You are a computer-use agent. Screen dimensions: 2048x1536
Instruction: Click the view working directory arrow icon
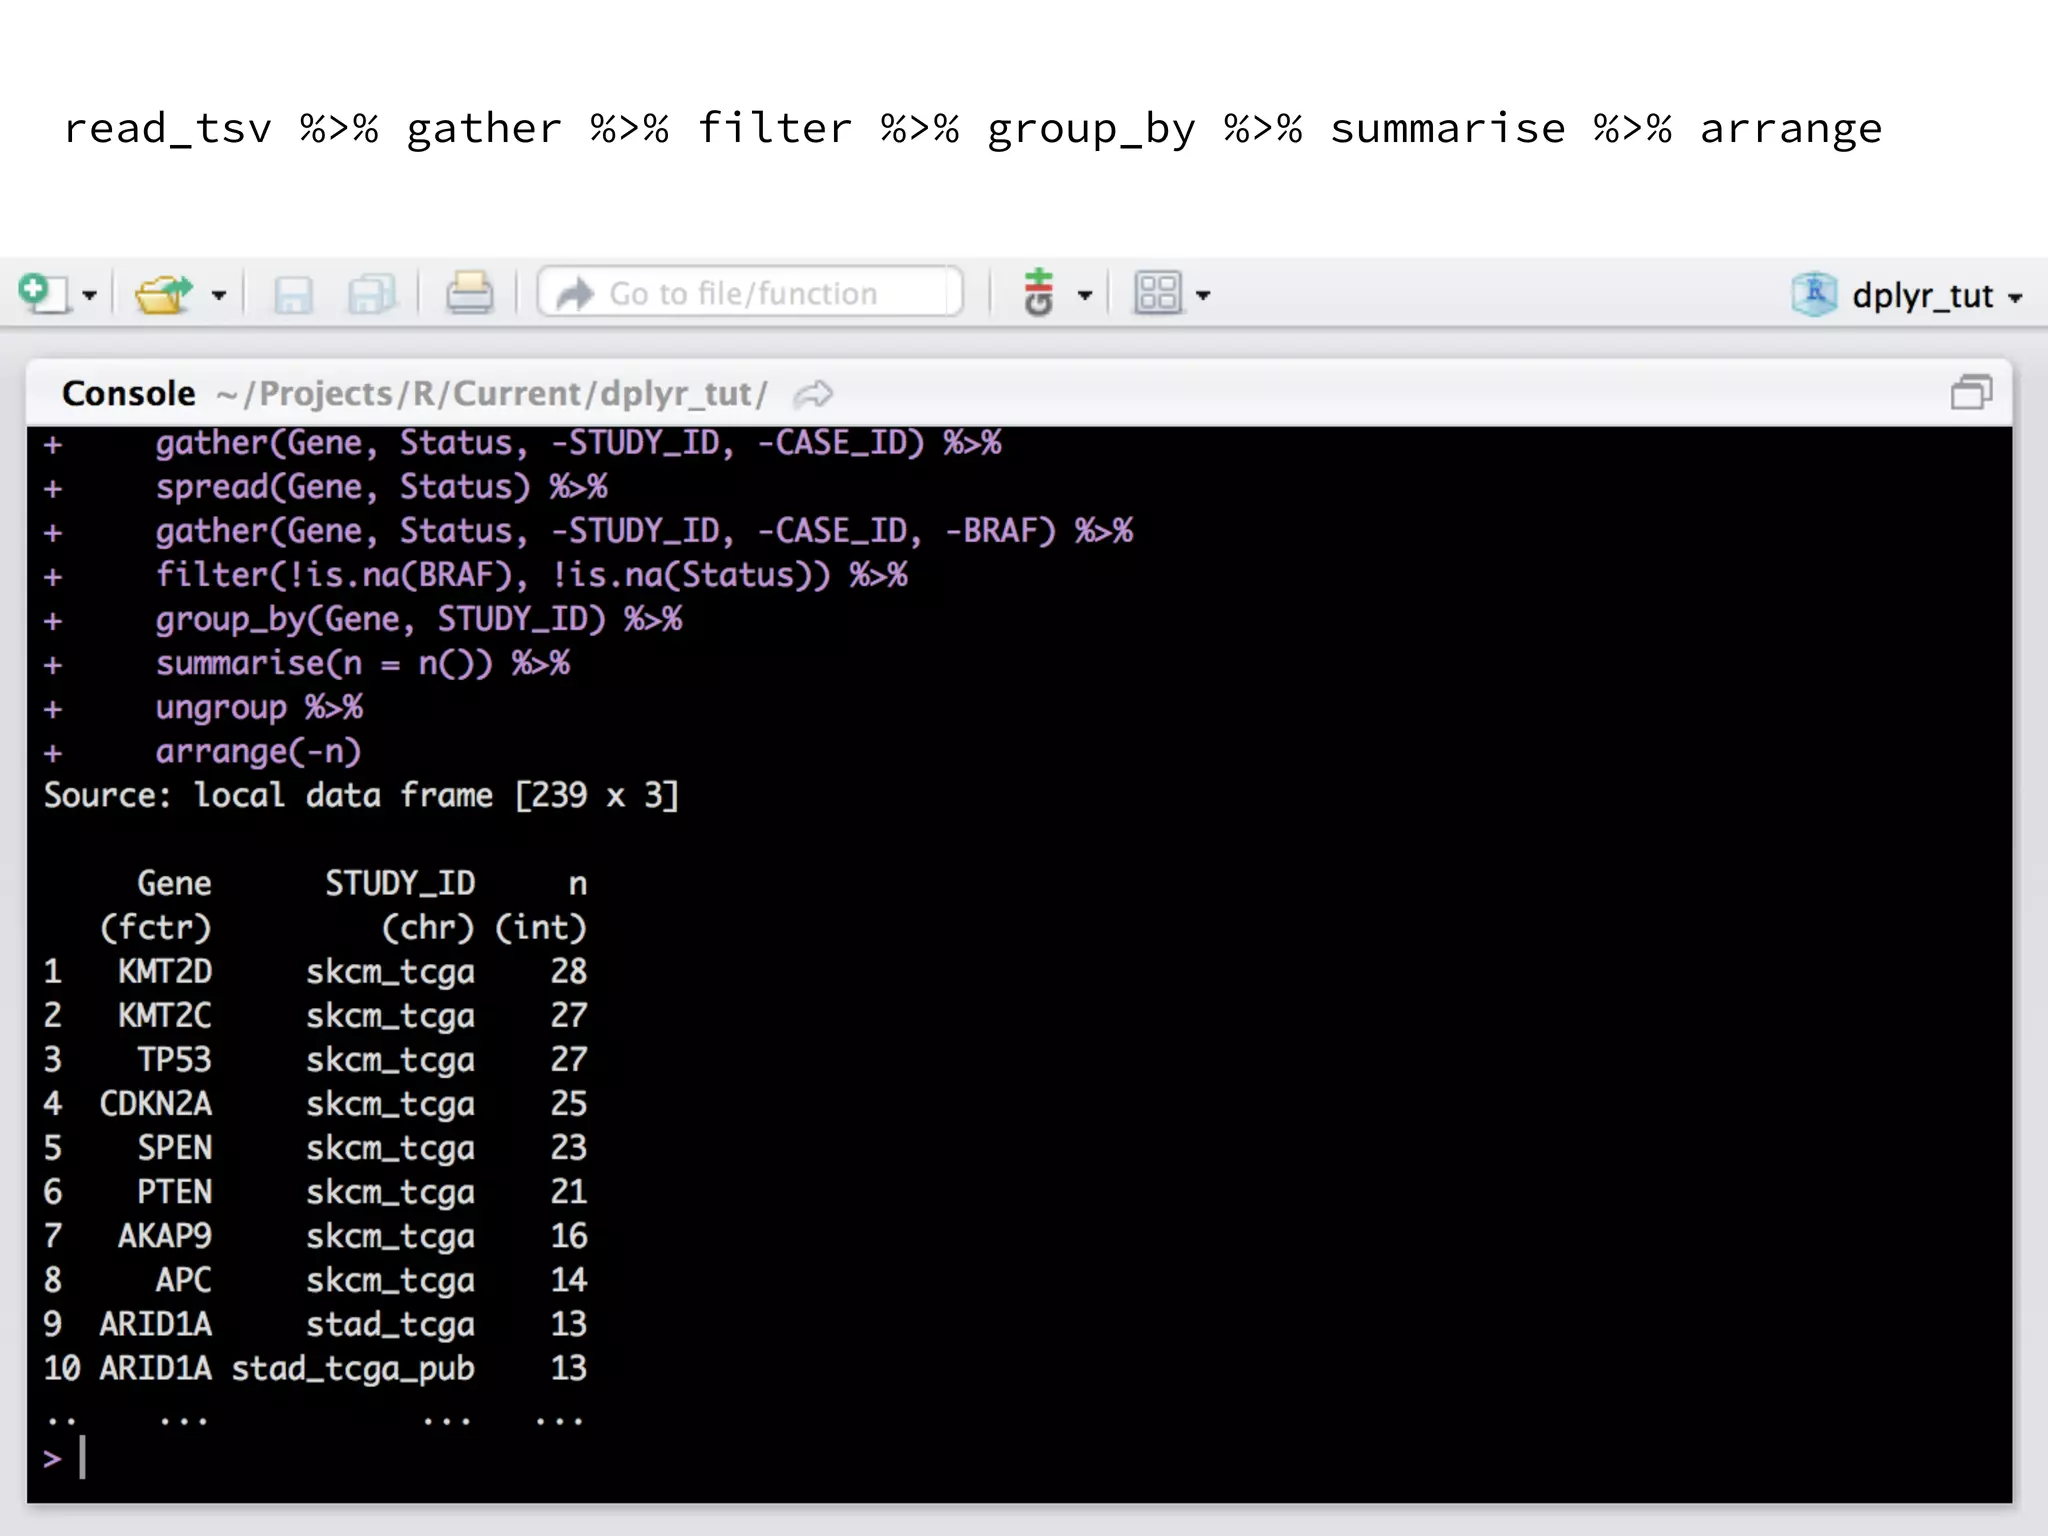coord(813,394)
